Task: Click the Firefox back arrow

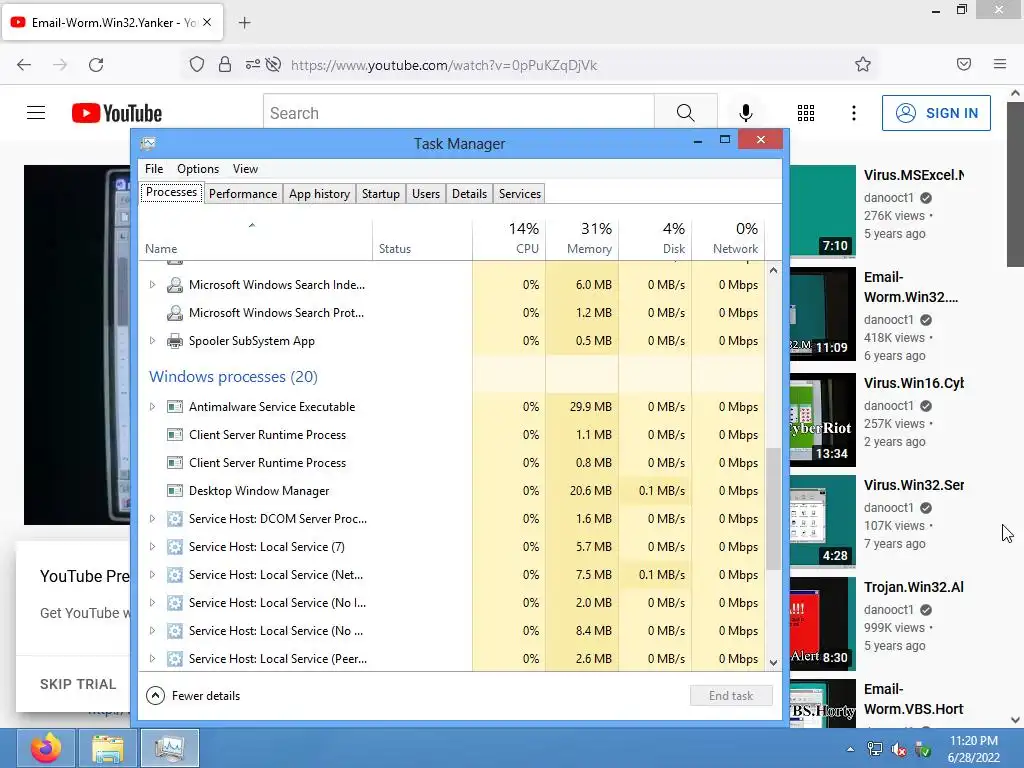Action: (x=24, y=65)
